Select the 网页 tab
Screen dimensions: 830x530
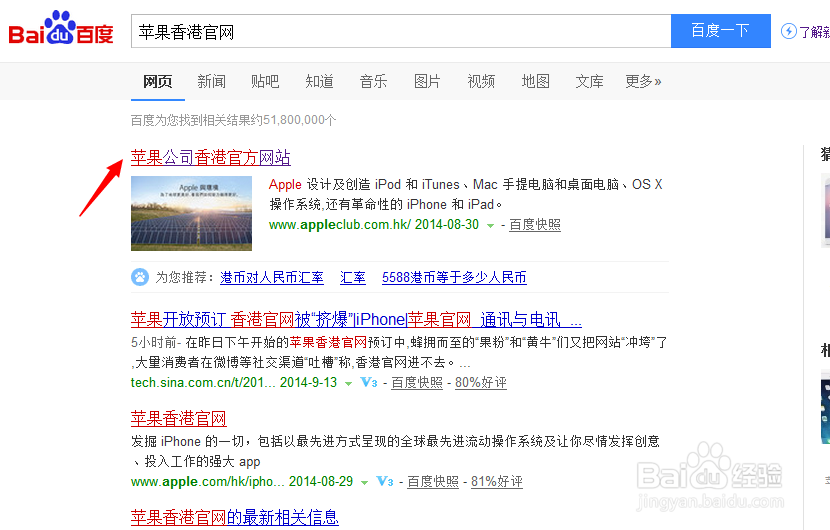tap(158, 81)
